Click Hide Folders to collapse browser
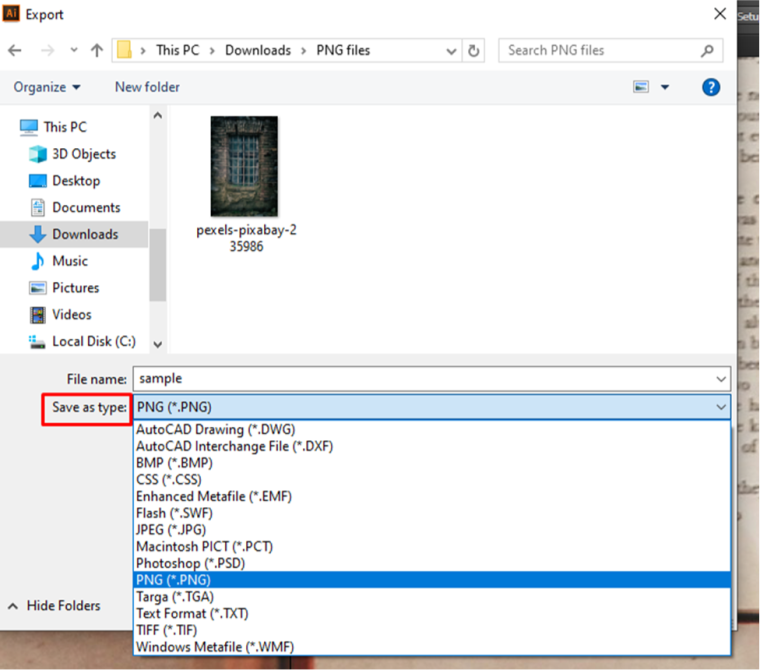Viewport: 760px width, 670px height. [63, 605]
